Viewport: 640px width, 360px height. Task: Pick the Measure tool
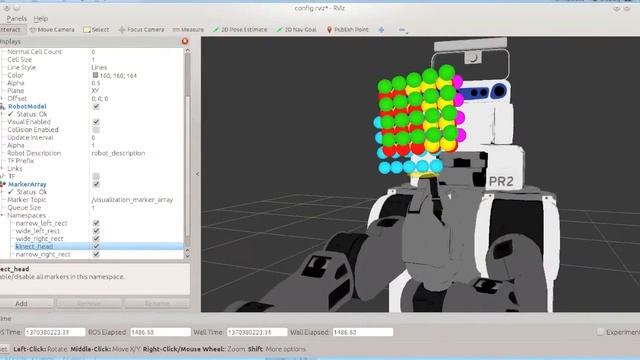tap(188, 30)
